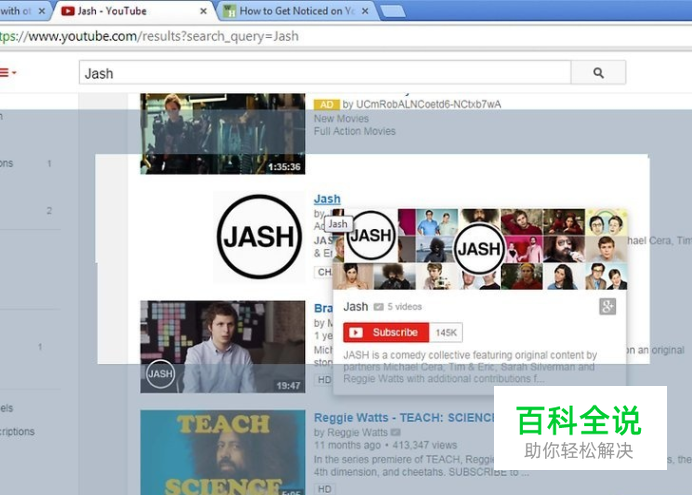Switch to How to Get Noticed tab

click(x=297, y=11)
